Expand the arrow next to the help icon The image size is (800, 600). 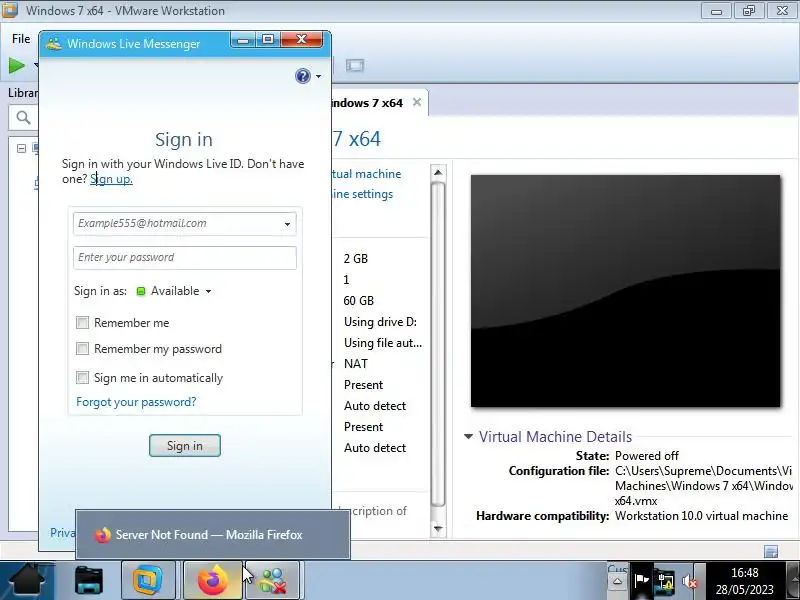[x=318, y=77]
